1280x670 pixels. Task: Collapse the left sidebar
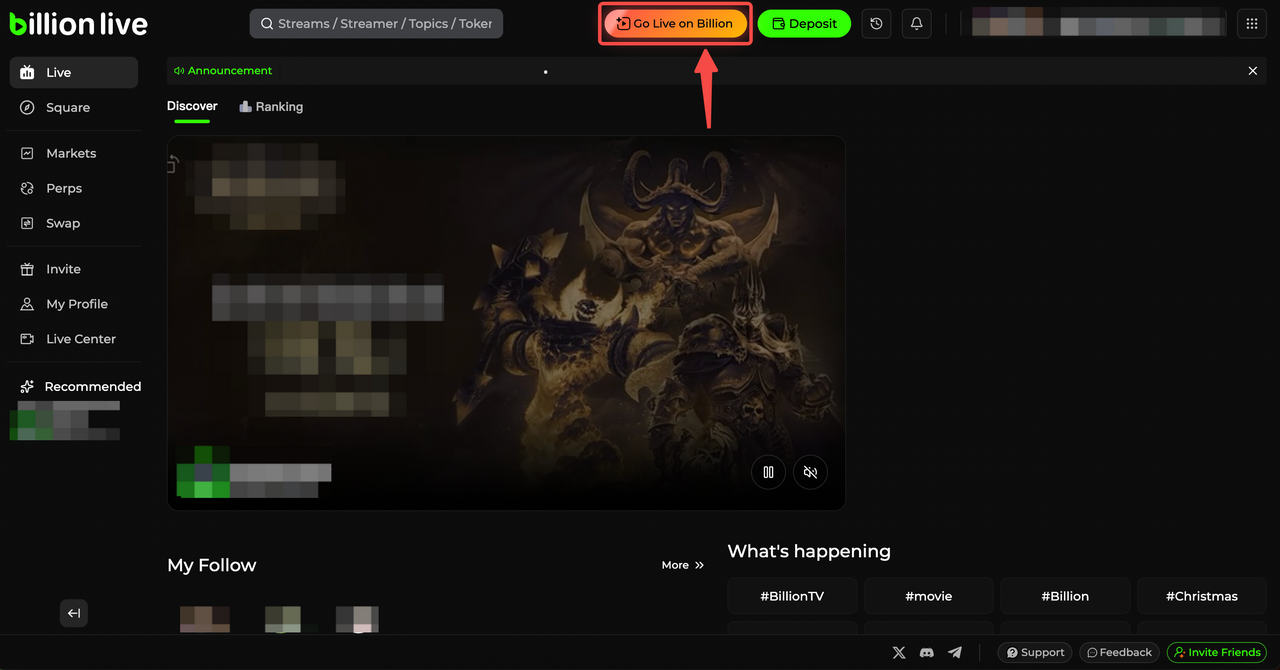pos(74,613)
